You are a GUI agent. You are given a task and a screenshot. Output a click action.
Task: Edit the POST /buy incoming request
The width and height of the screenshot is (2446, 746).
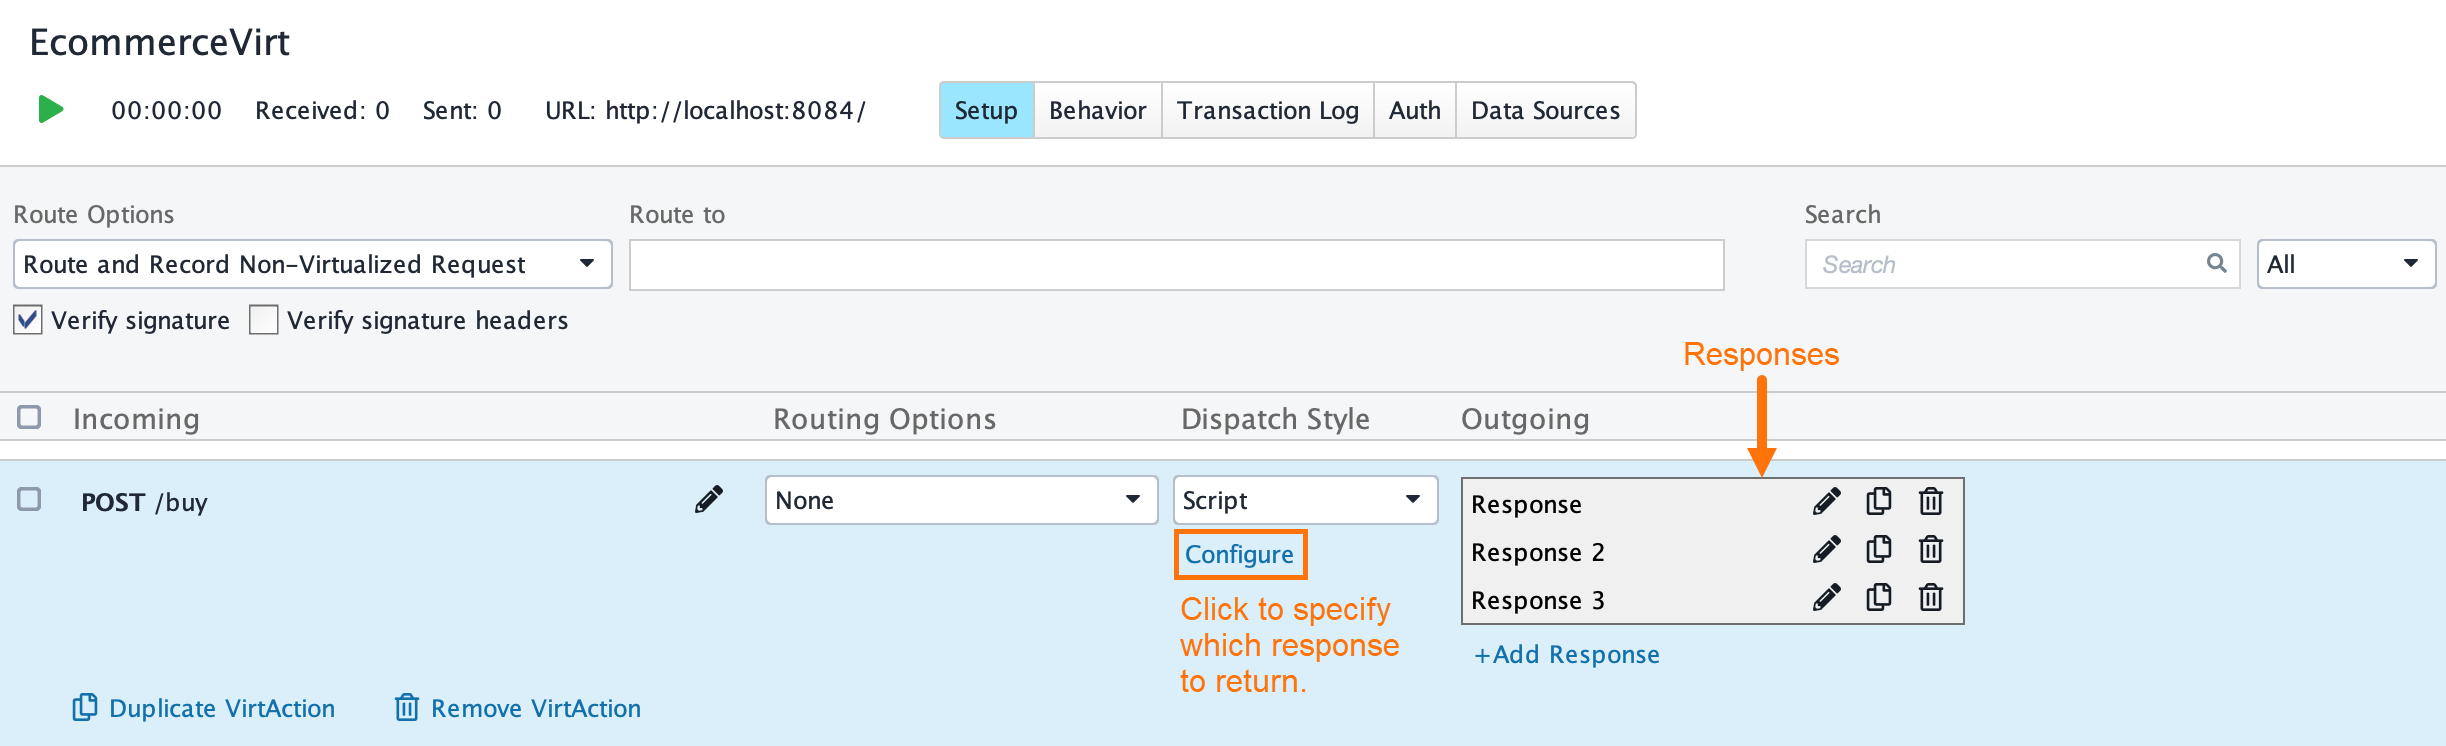tap(709, 499)
